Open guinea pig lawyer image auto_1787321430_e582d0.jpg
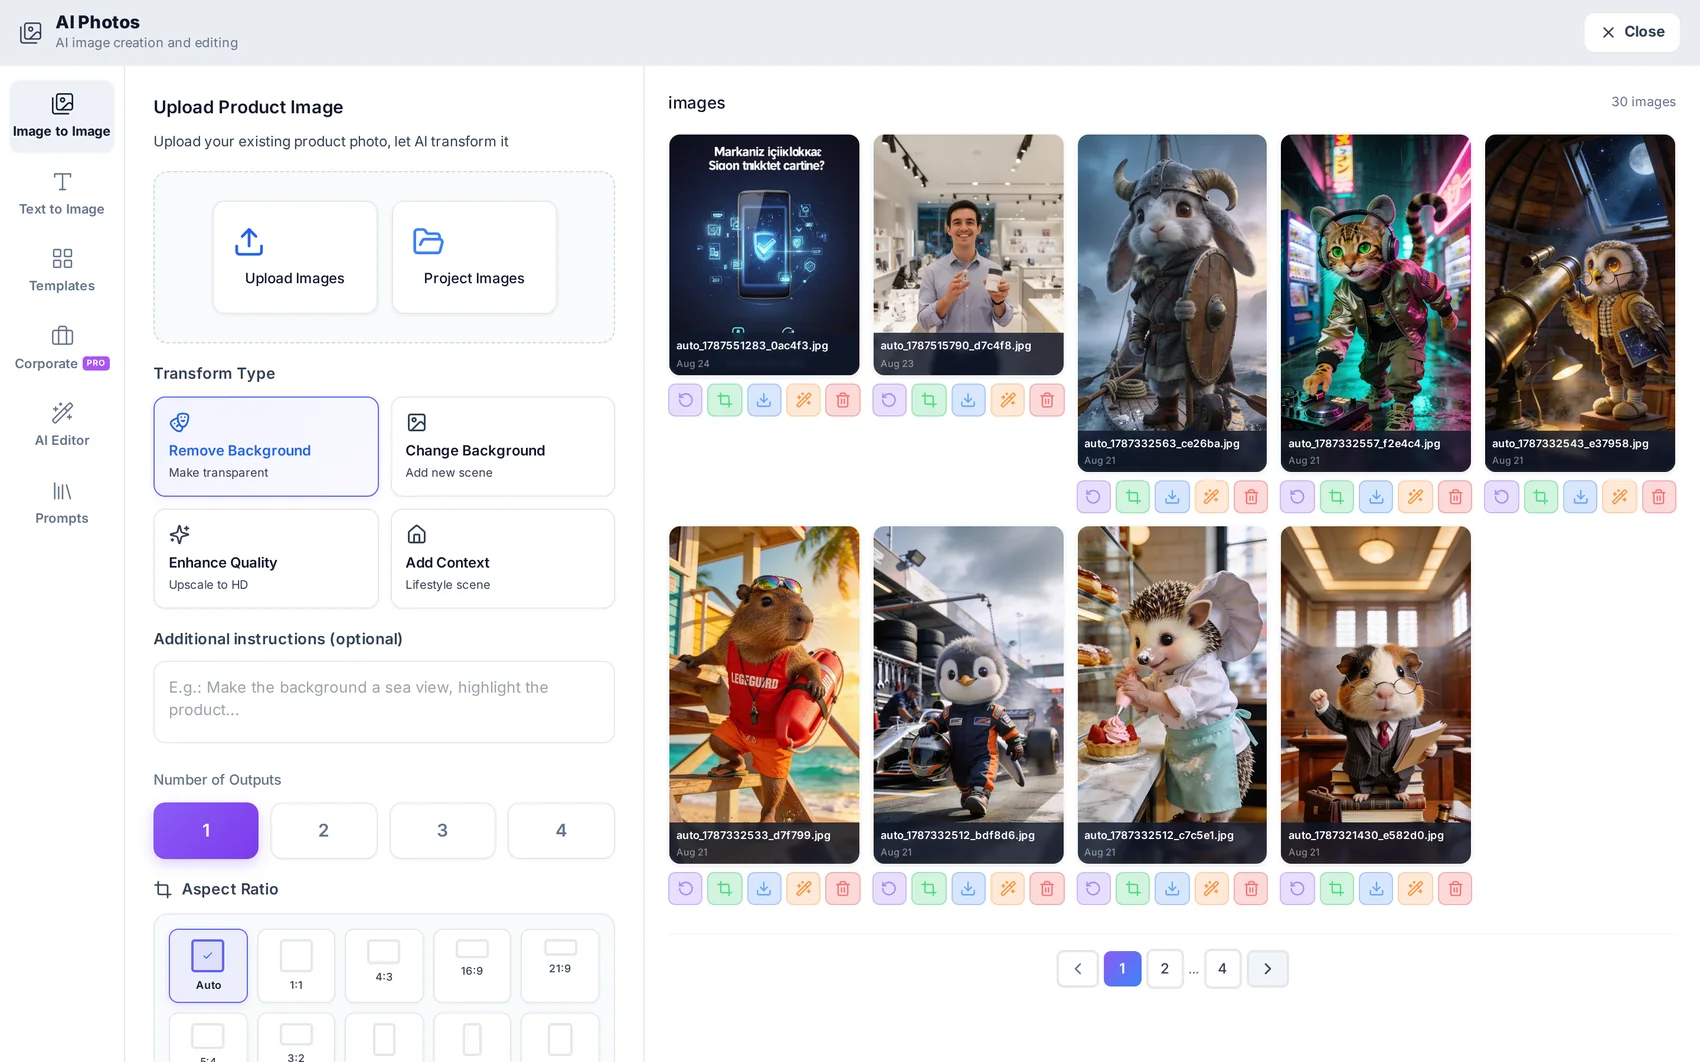 point(1376,695)
